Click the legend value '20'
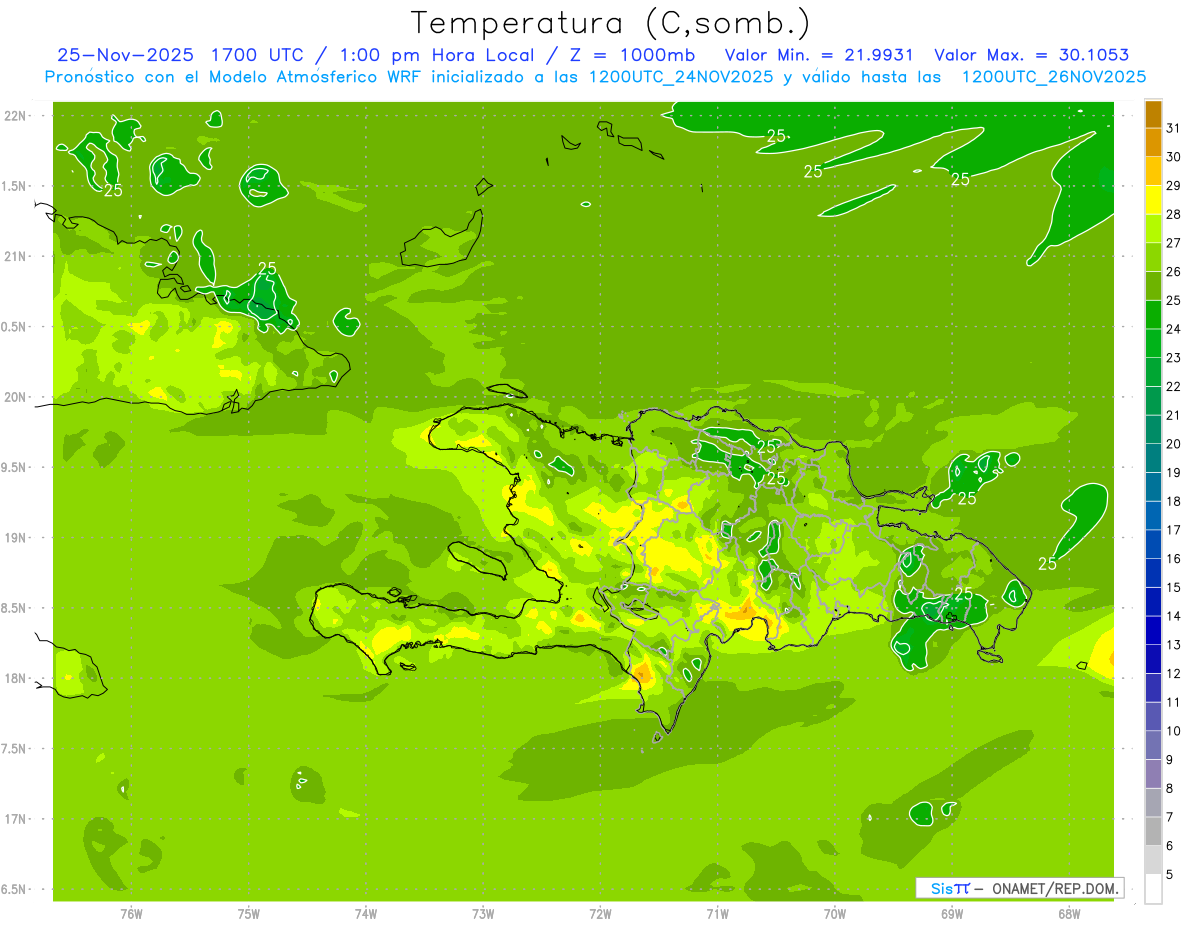Viewport: 1200px width, 927px height. 1174,444
